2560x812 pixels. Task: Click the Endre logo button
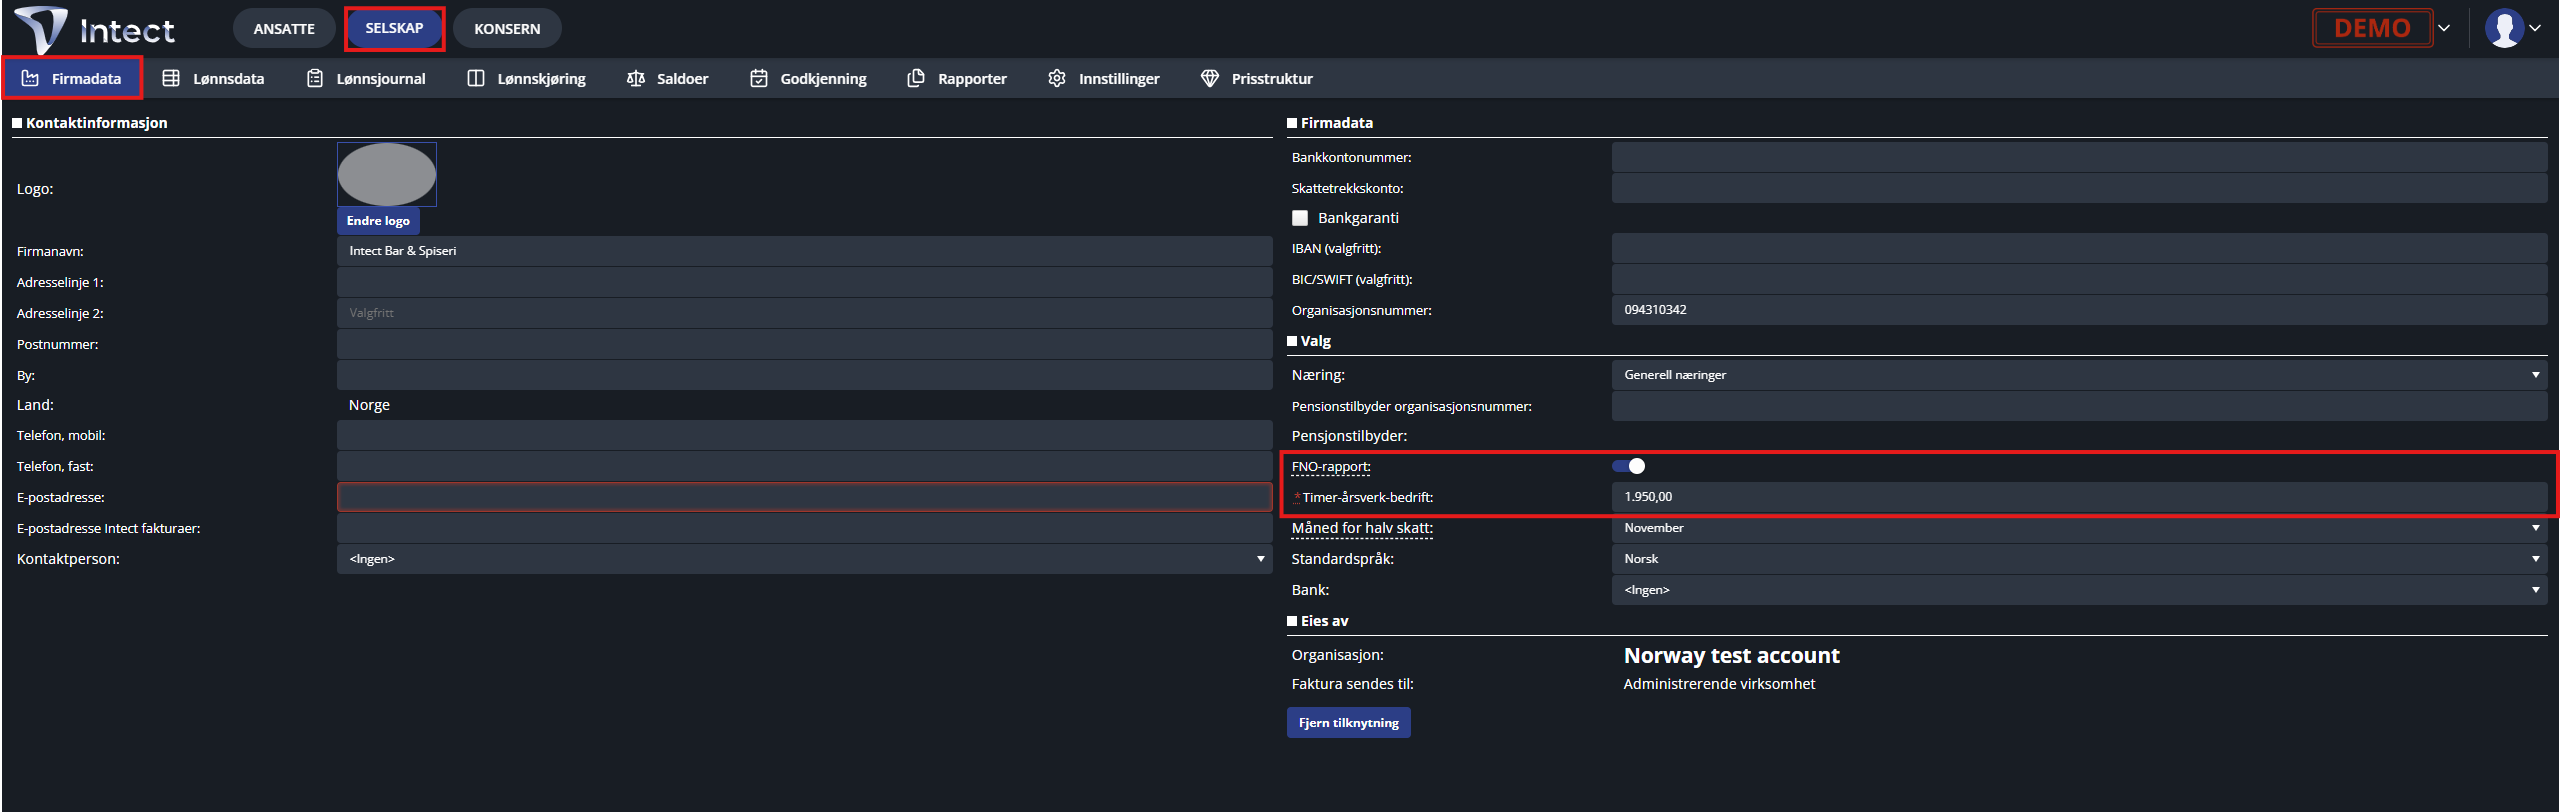point(378,221)
